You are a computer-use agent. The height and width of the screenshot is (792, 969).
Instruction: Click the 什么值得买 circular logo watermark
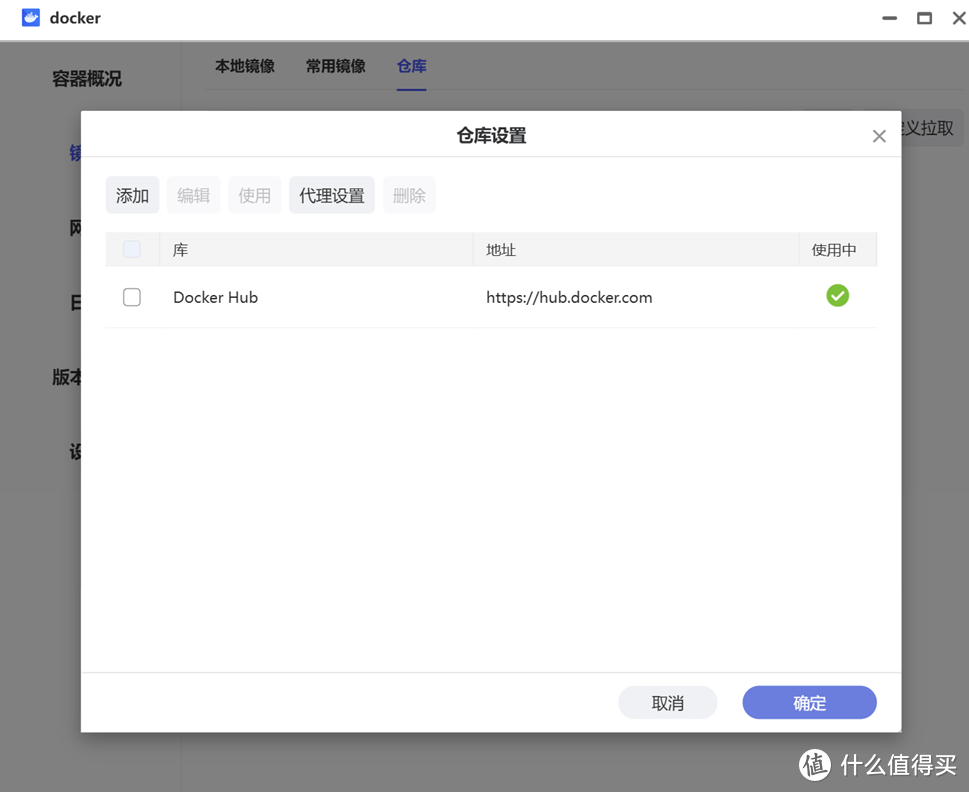[x=815, y=765]
